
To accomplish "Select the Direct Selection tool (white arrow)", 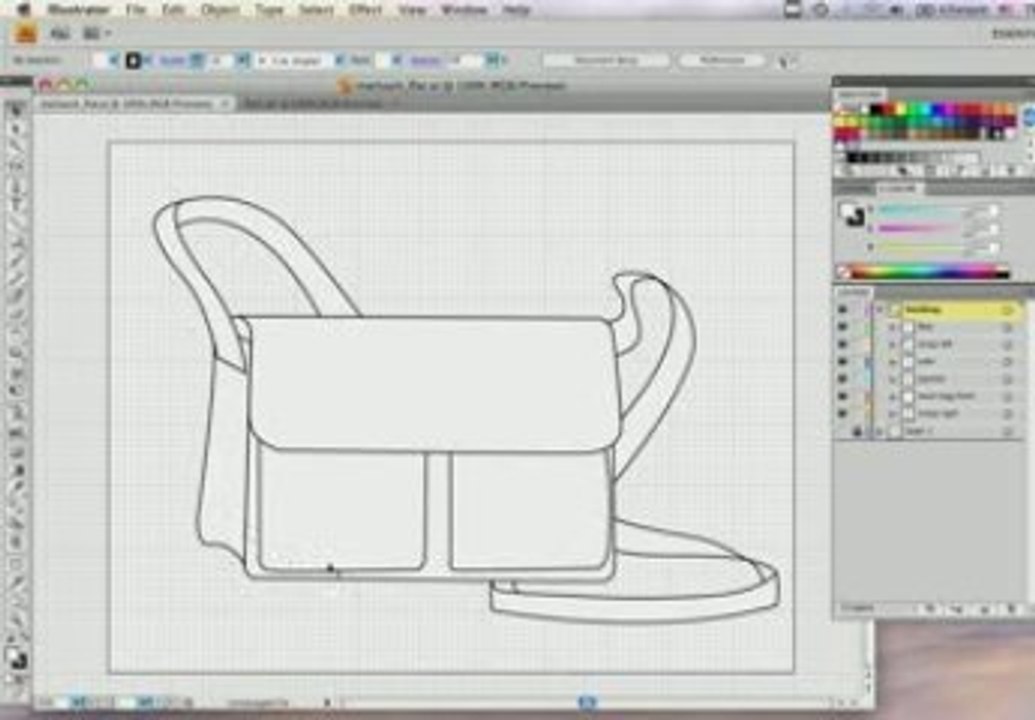I will (x=16, y=129).
